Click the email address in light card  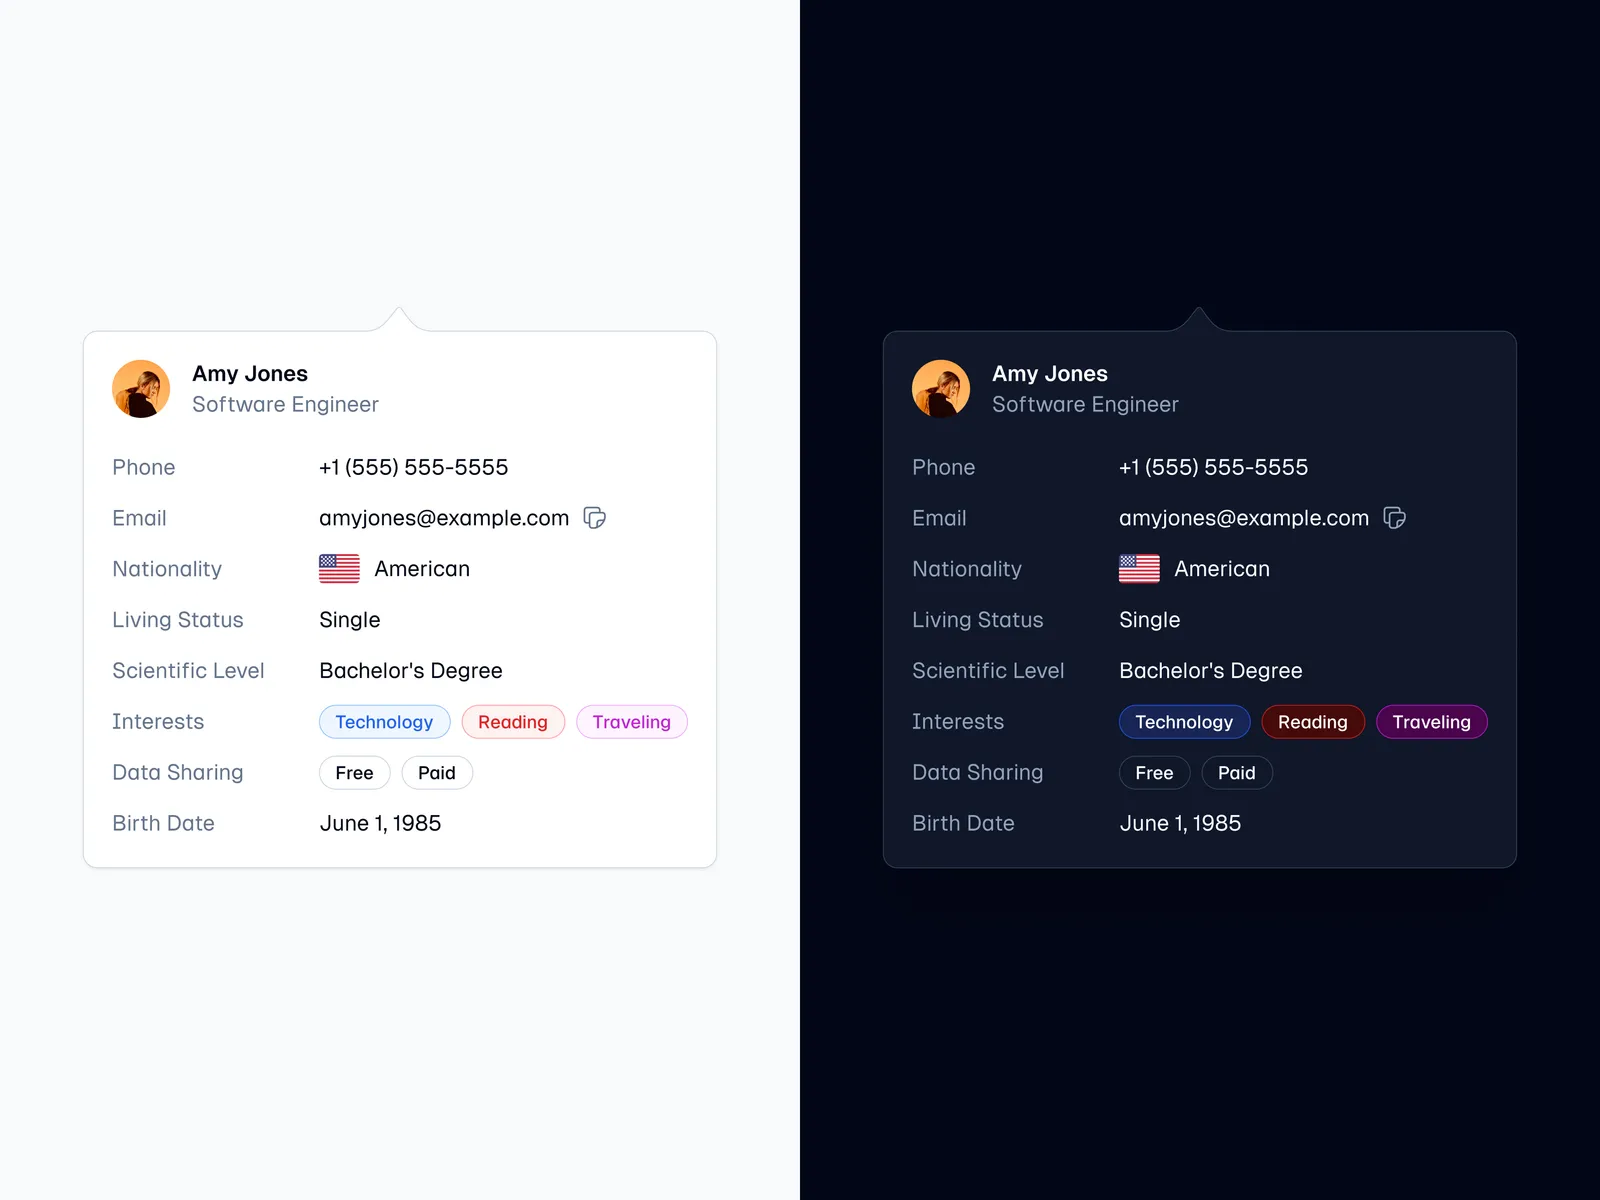[x=444, y=518]
